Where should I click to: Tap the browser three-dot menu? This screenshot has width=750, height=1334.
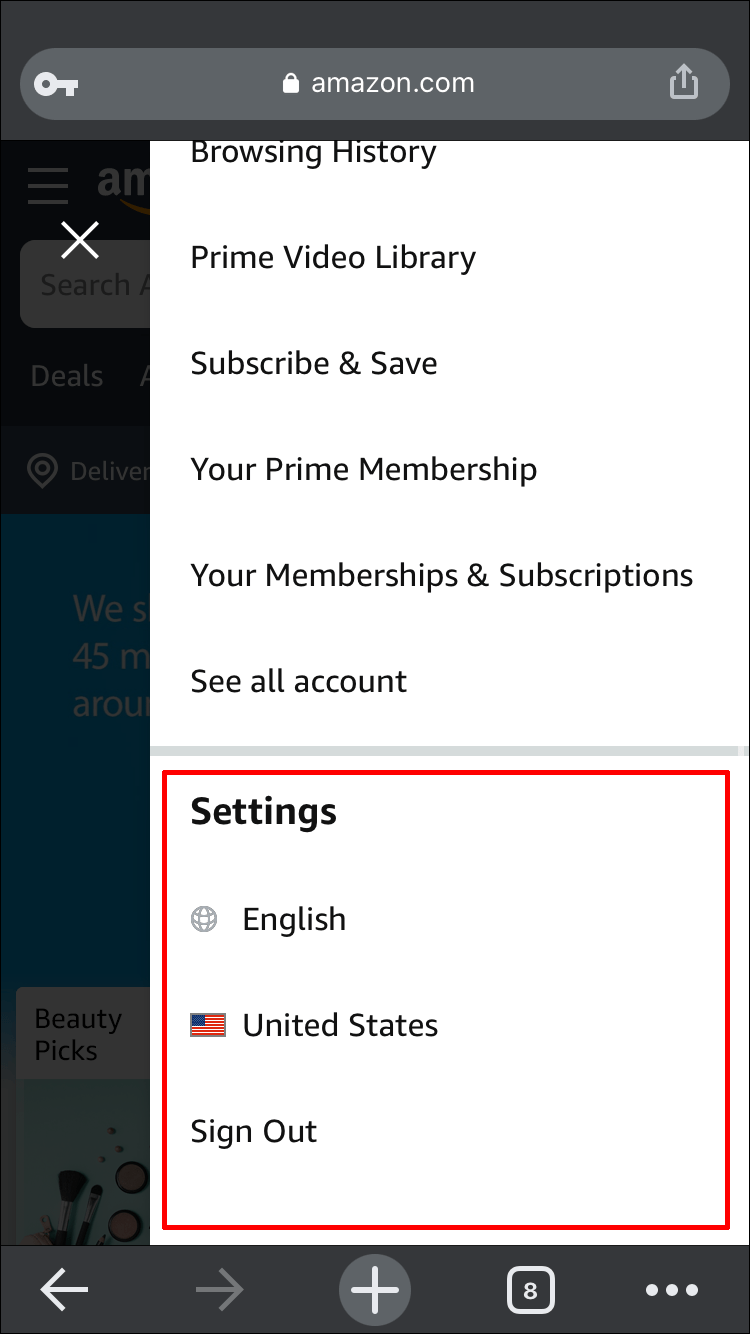[672, 1290]
